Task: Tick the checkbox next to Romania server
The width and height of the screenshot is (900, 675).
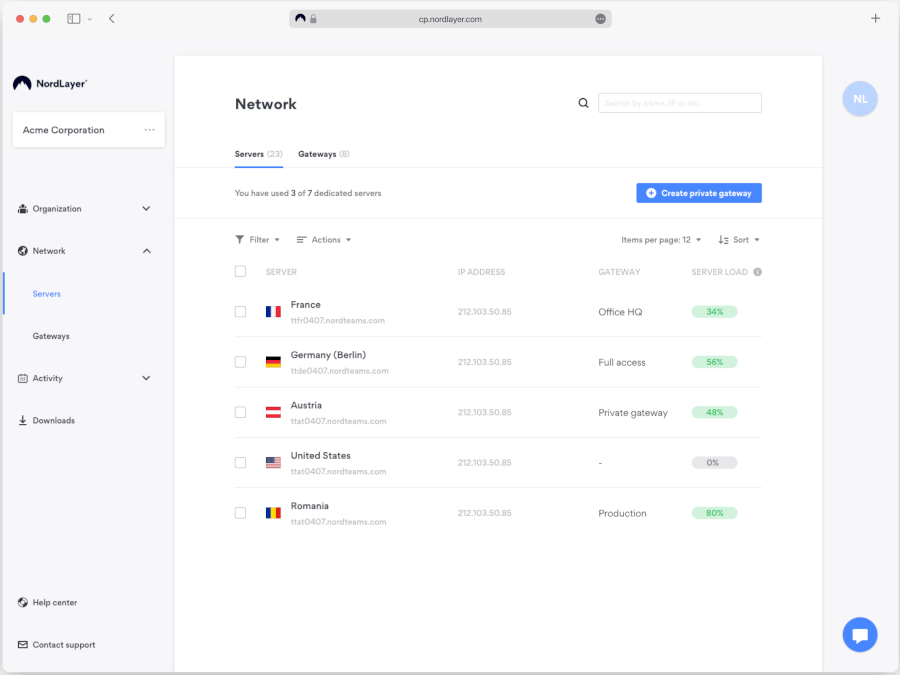Action: (x=240, y=512)
